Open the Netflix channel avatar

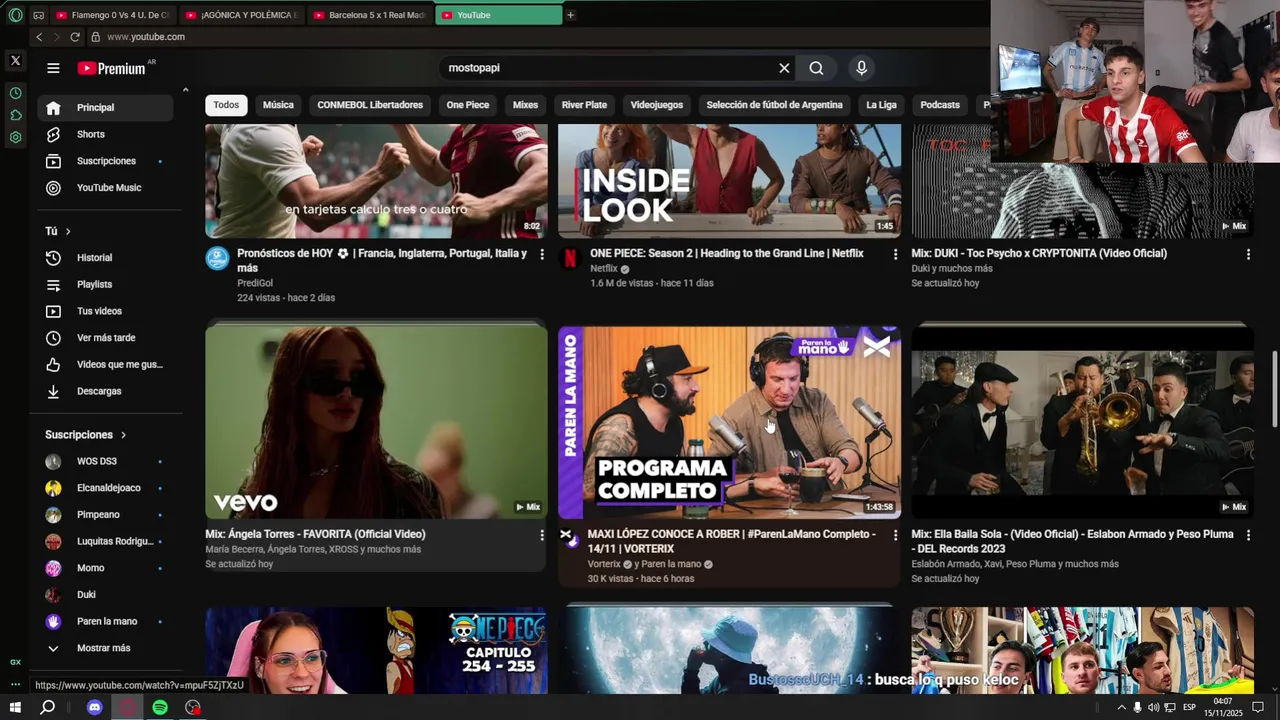coord(570,258)
